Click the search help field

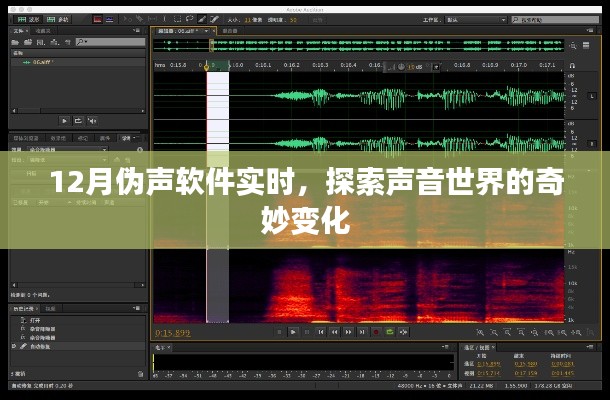(555, 19)
